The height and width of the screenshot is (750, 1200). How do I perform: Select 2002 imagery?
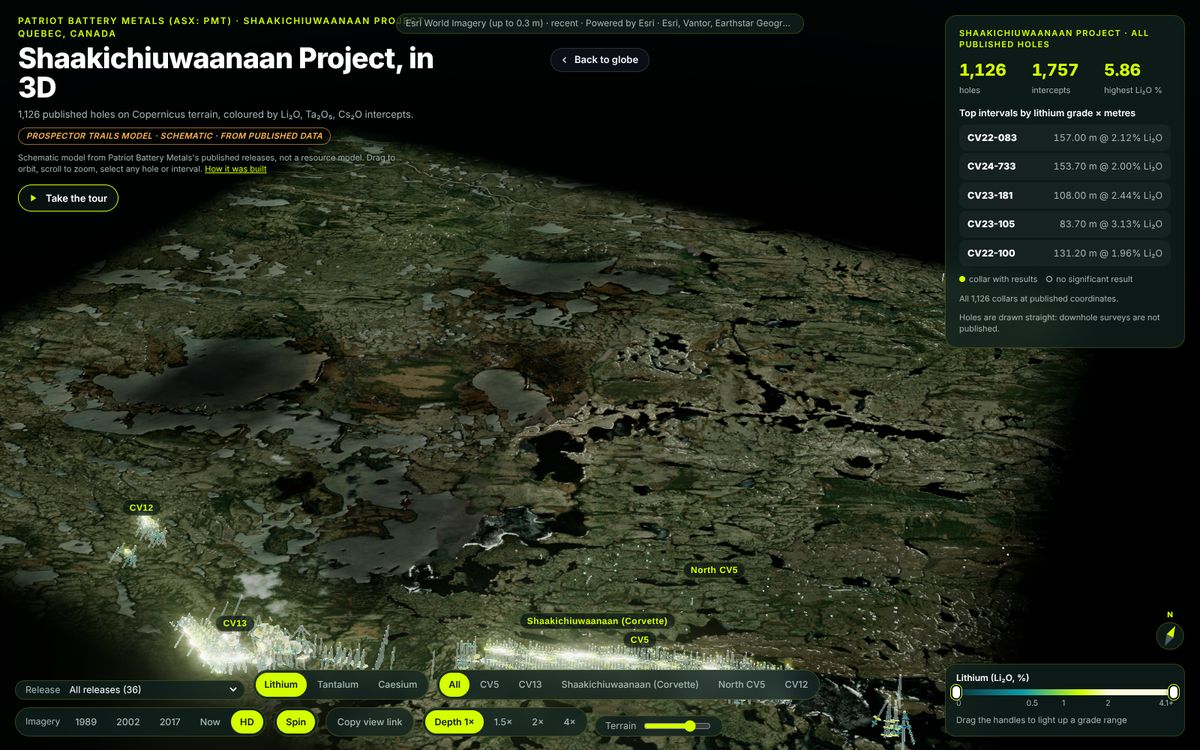128,722
